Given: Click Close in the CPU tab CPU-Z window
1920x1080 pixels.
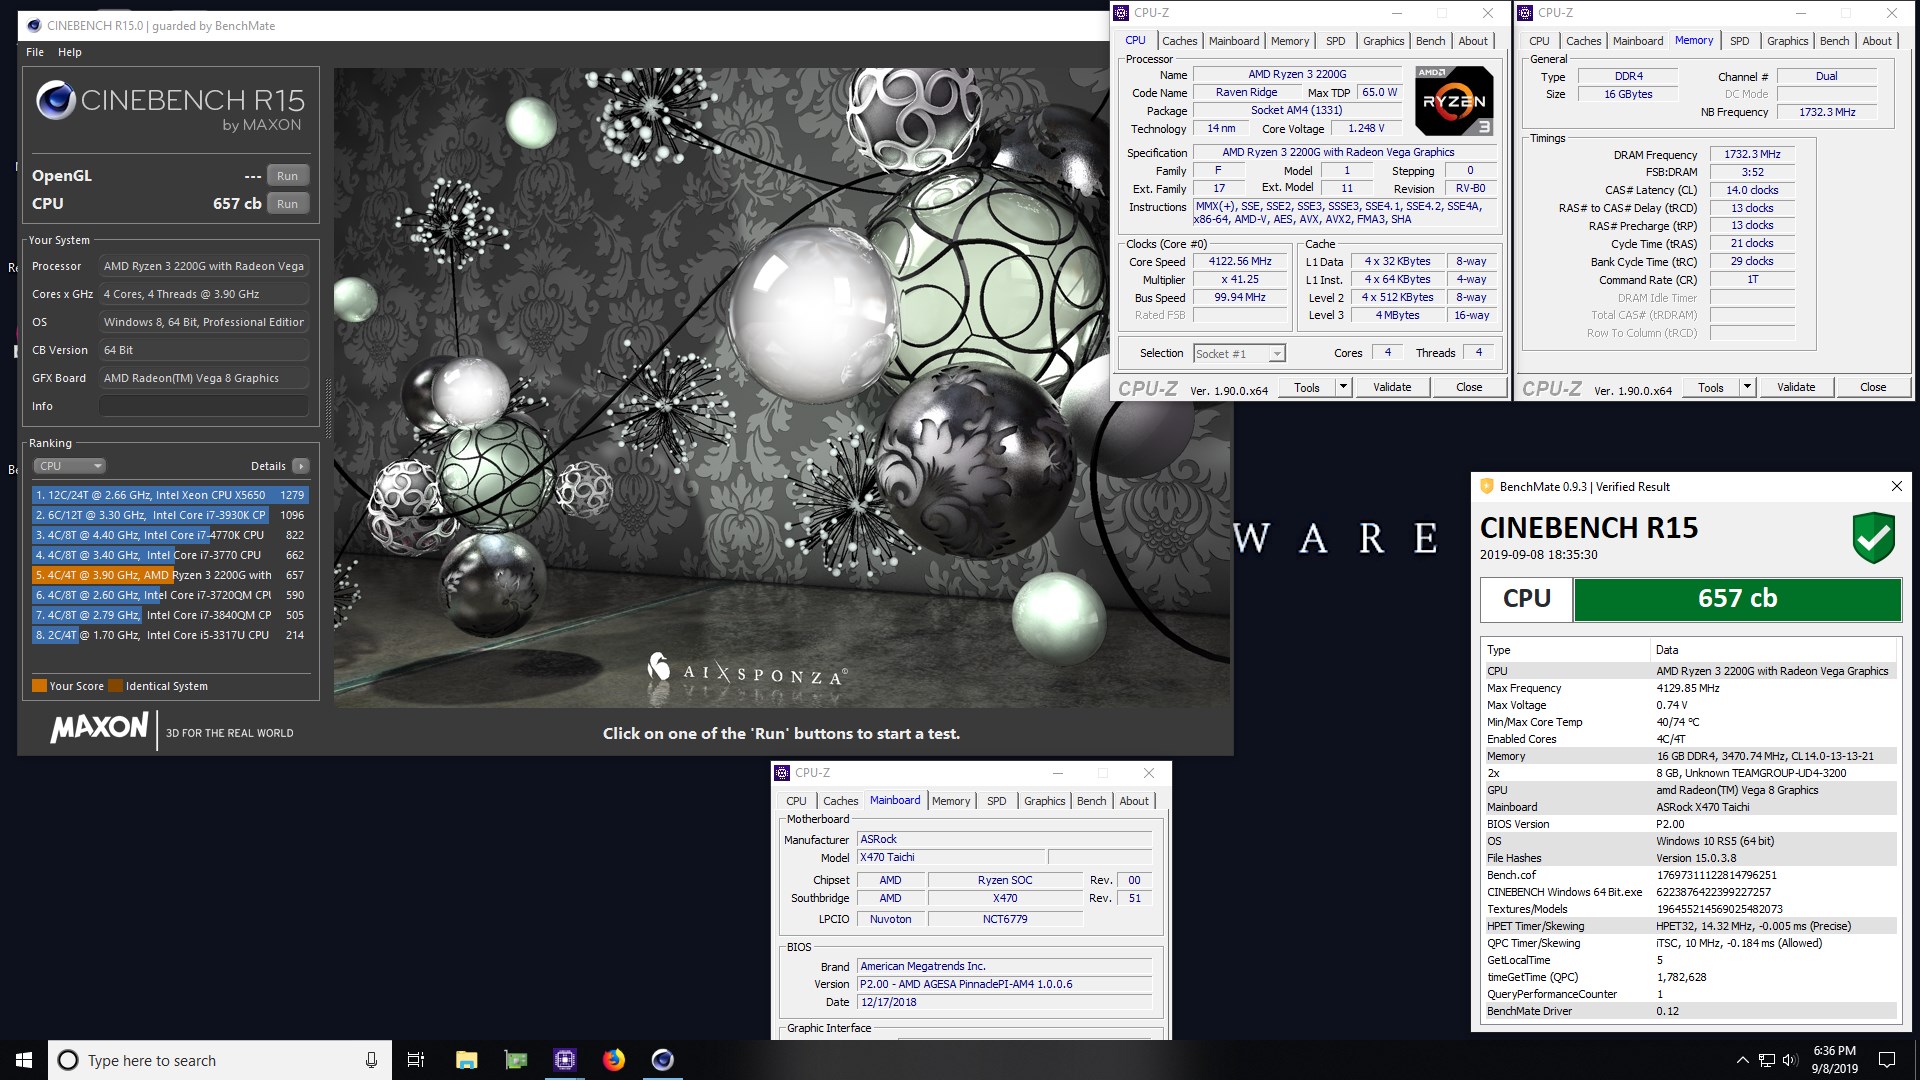Looking at the screenshot, I should [x=1469, y=387].
